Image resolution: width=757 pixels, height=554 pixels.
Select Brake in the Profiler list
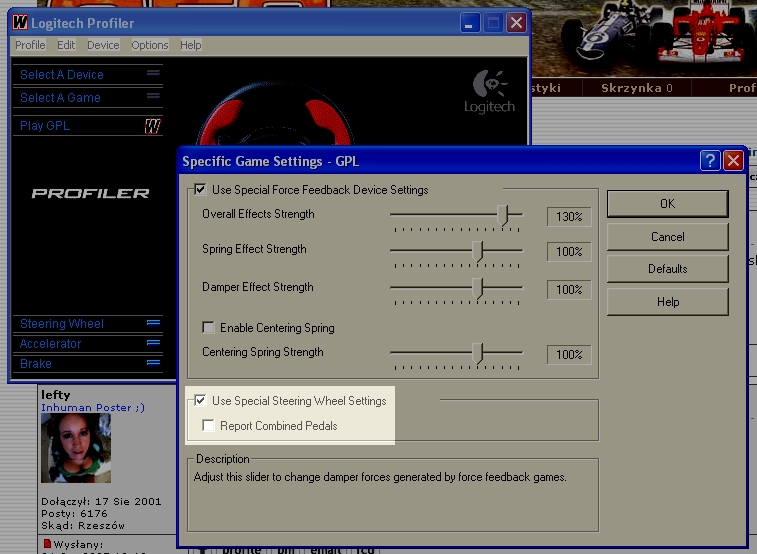coord(87,363)
